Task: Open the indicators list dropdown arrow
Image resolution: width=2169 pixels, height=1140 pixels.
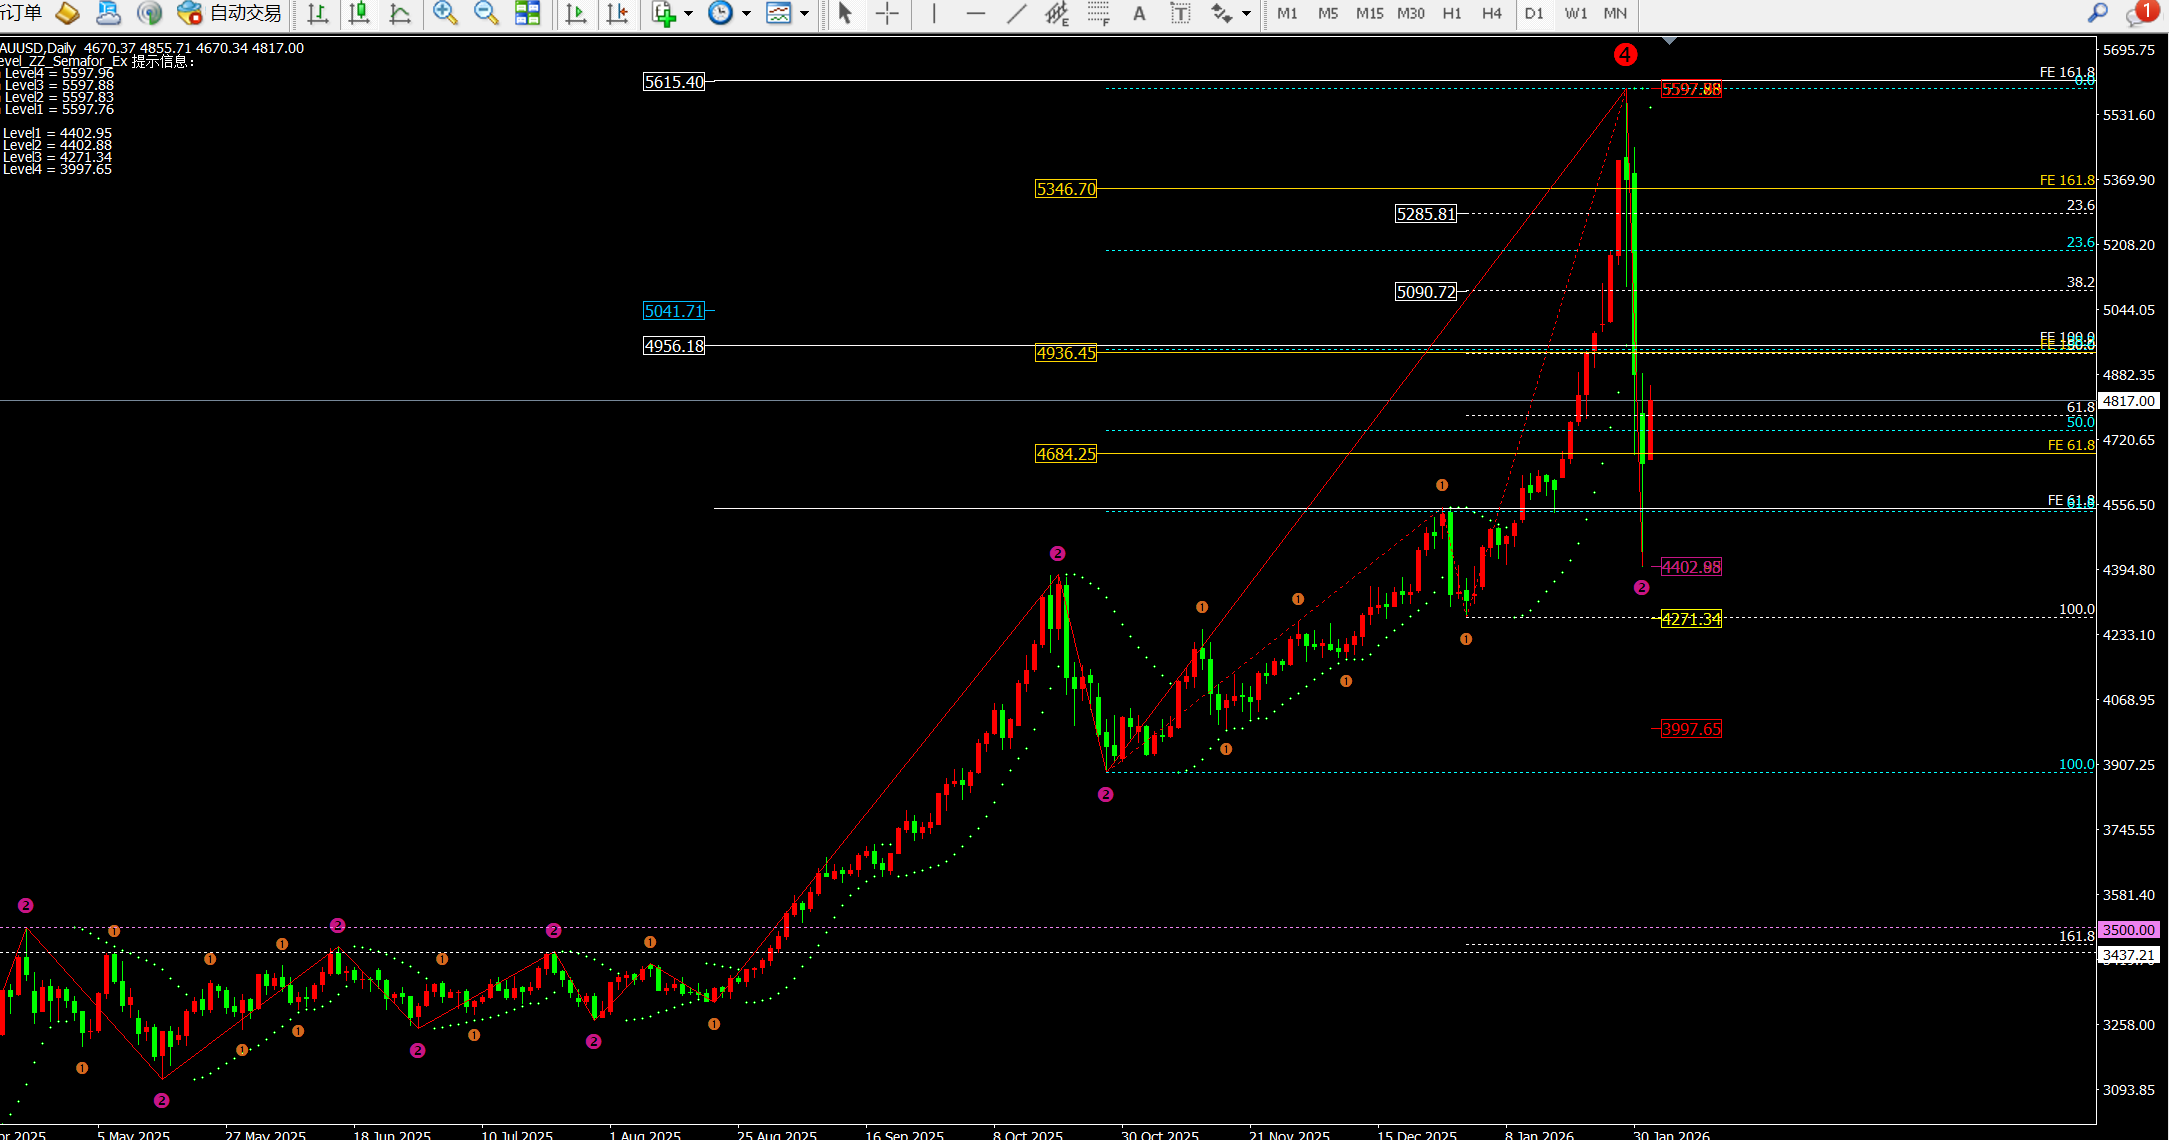Action: 688,13
